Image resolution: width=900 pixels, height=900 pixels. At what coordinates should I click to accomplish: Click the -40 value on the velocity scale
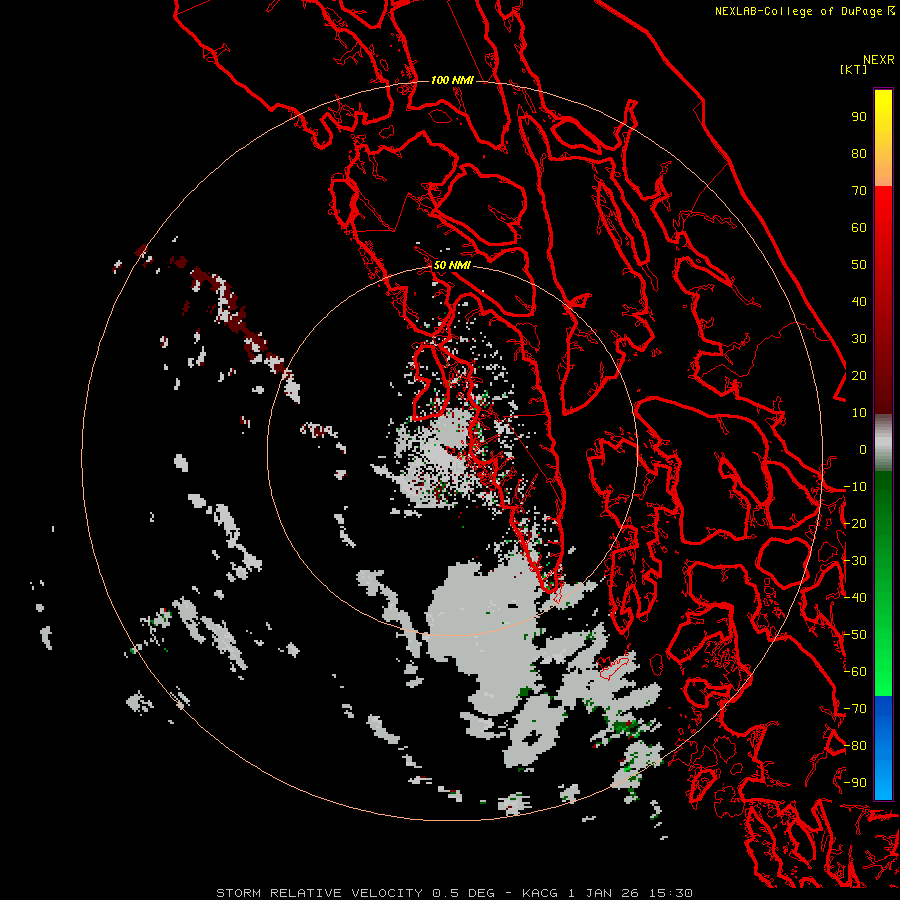point(855,598)
